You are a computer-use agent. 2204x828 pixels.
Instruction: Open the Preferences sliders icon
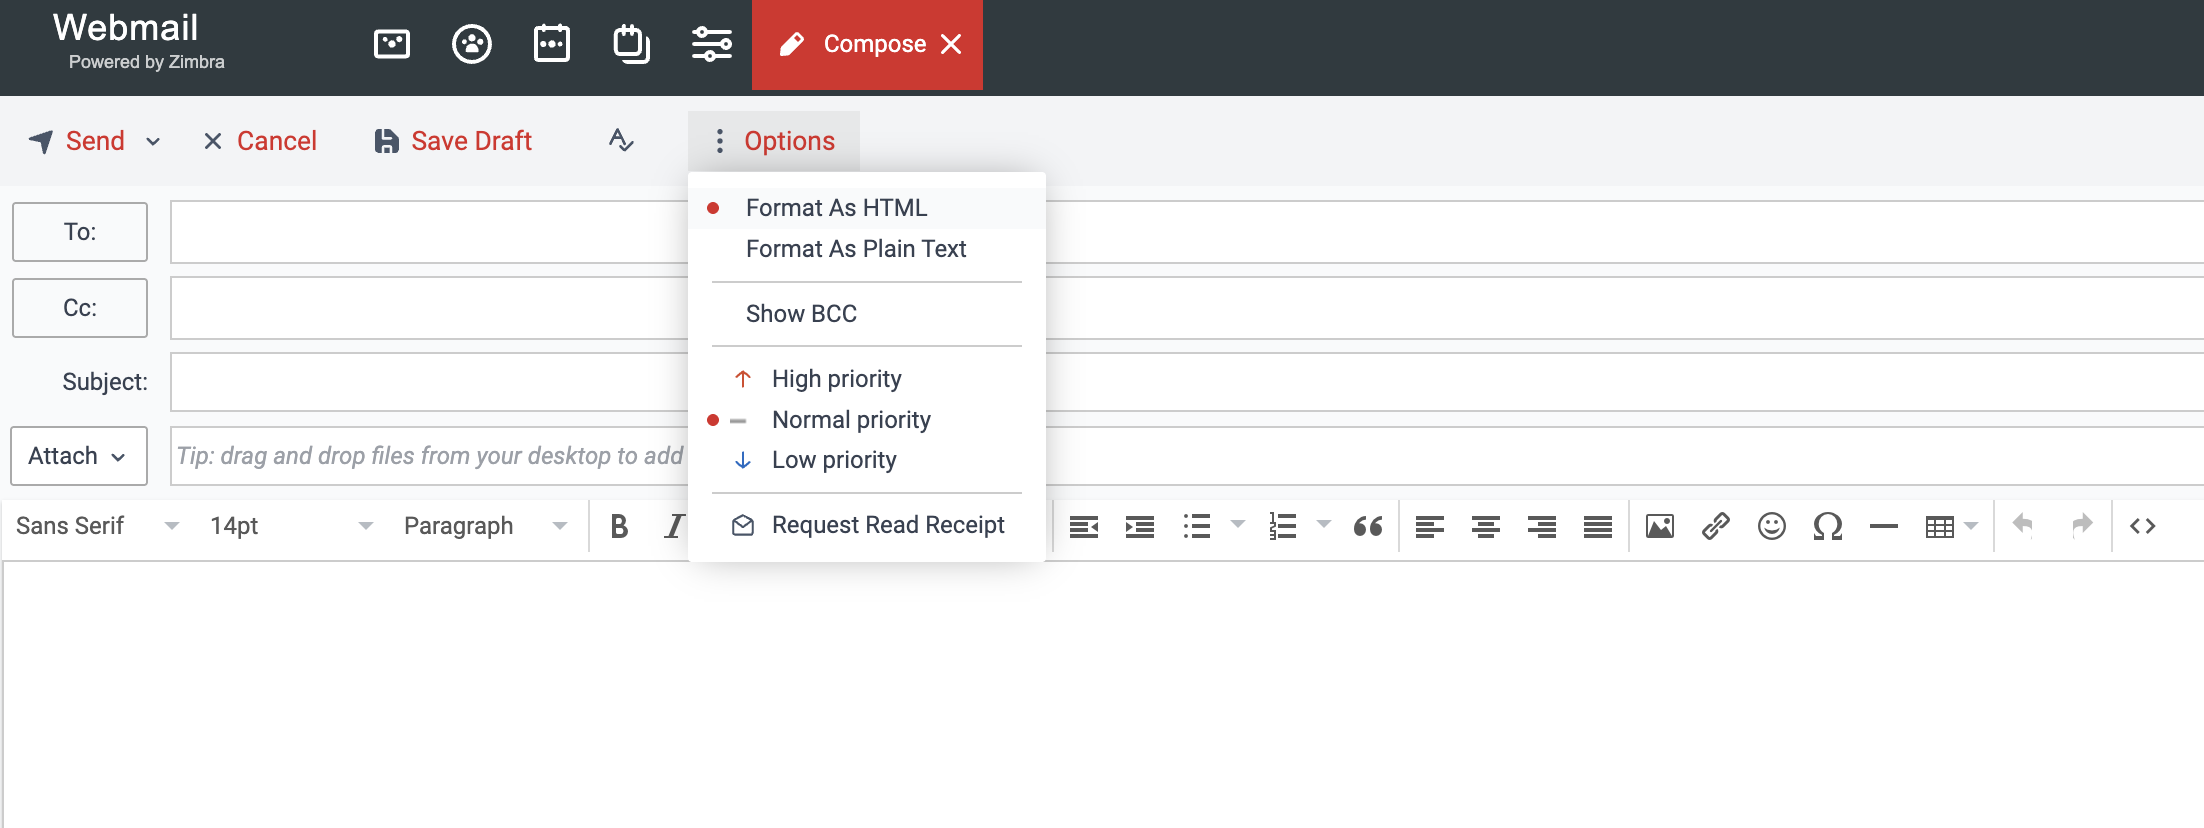click(x=712, y=44)
